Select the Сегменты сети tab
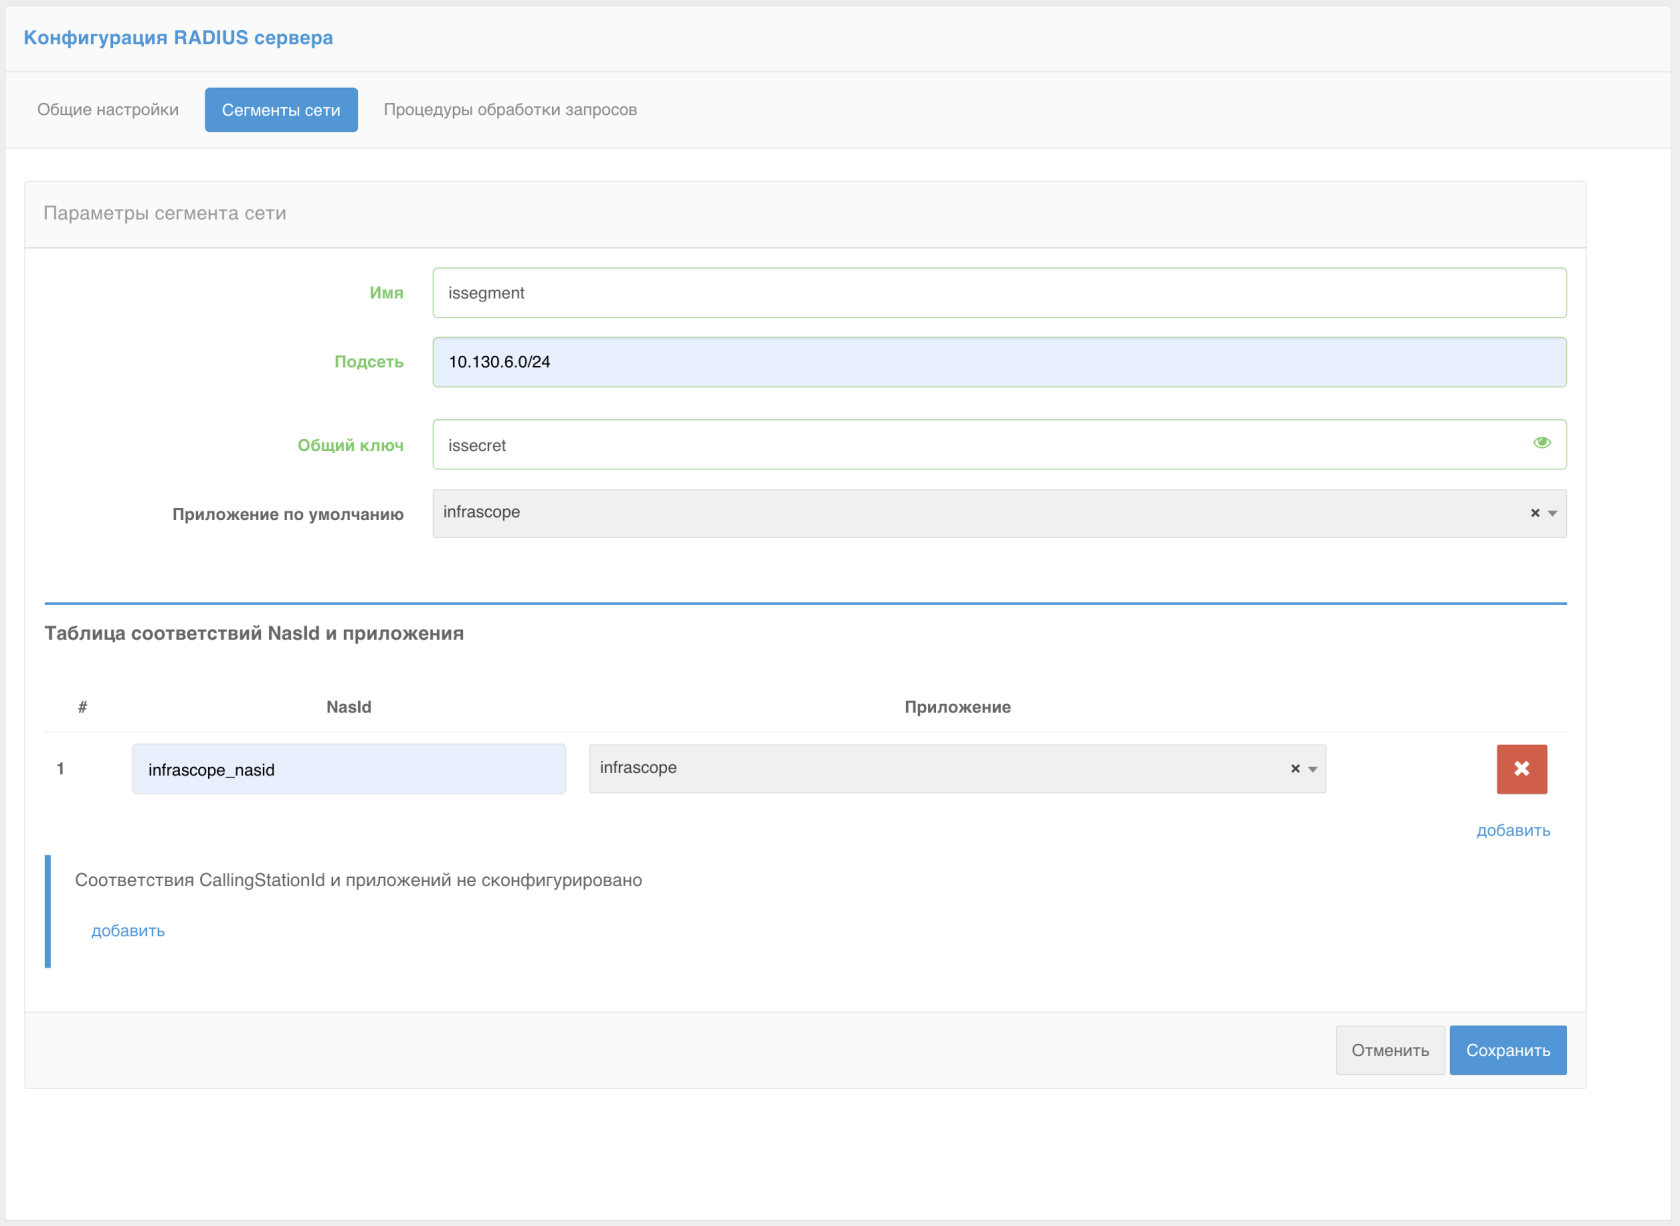The height and width of the screenshot is (1226, 1680). point(281,110)
